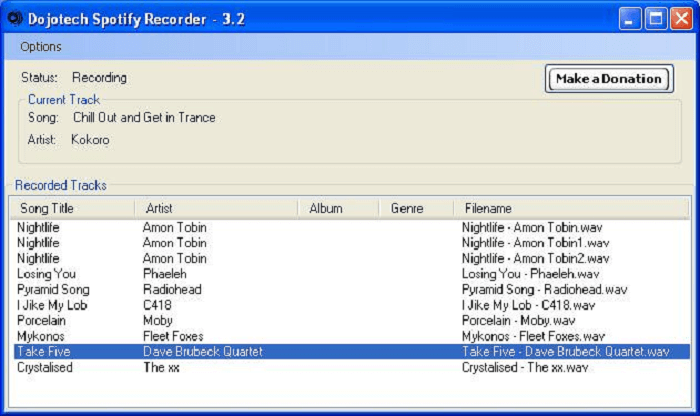Select the highlighted Take Five row
The image size is (700, 416).
click(x=351, y=352)
